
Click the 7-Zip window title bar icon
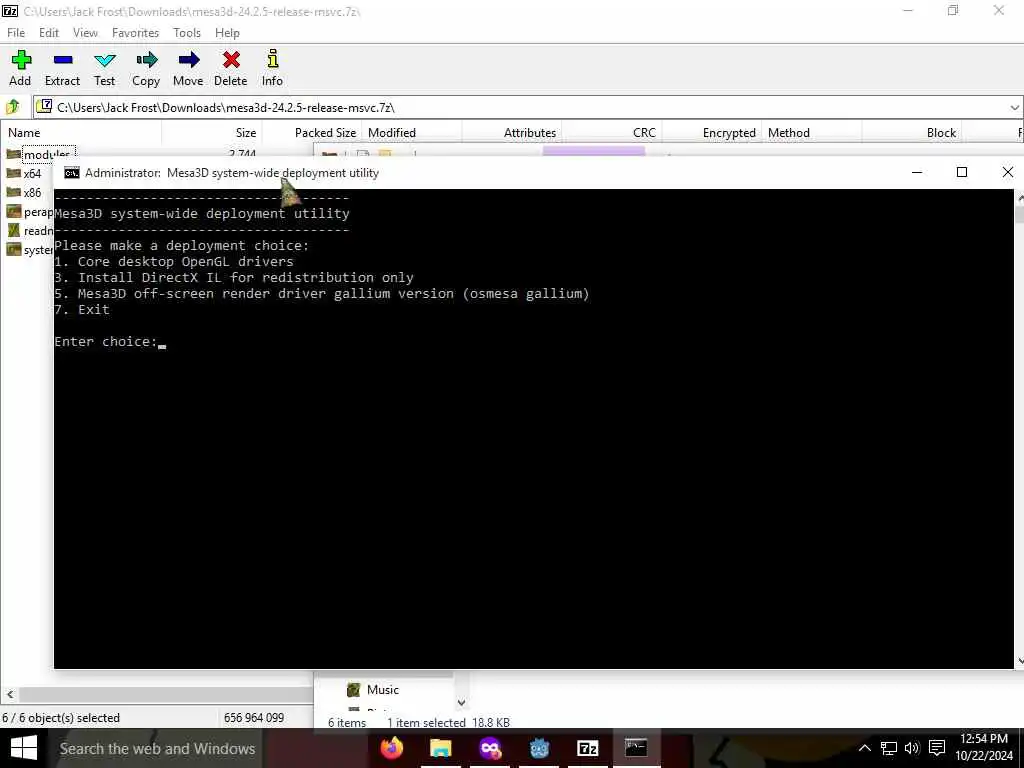[x=10, y=11]
